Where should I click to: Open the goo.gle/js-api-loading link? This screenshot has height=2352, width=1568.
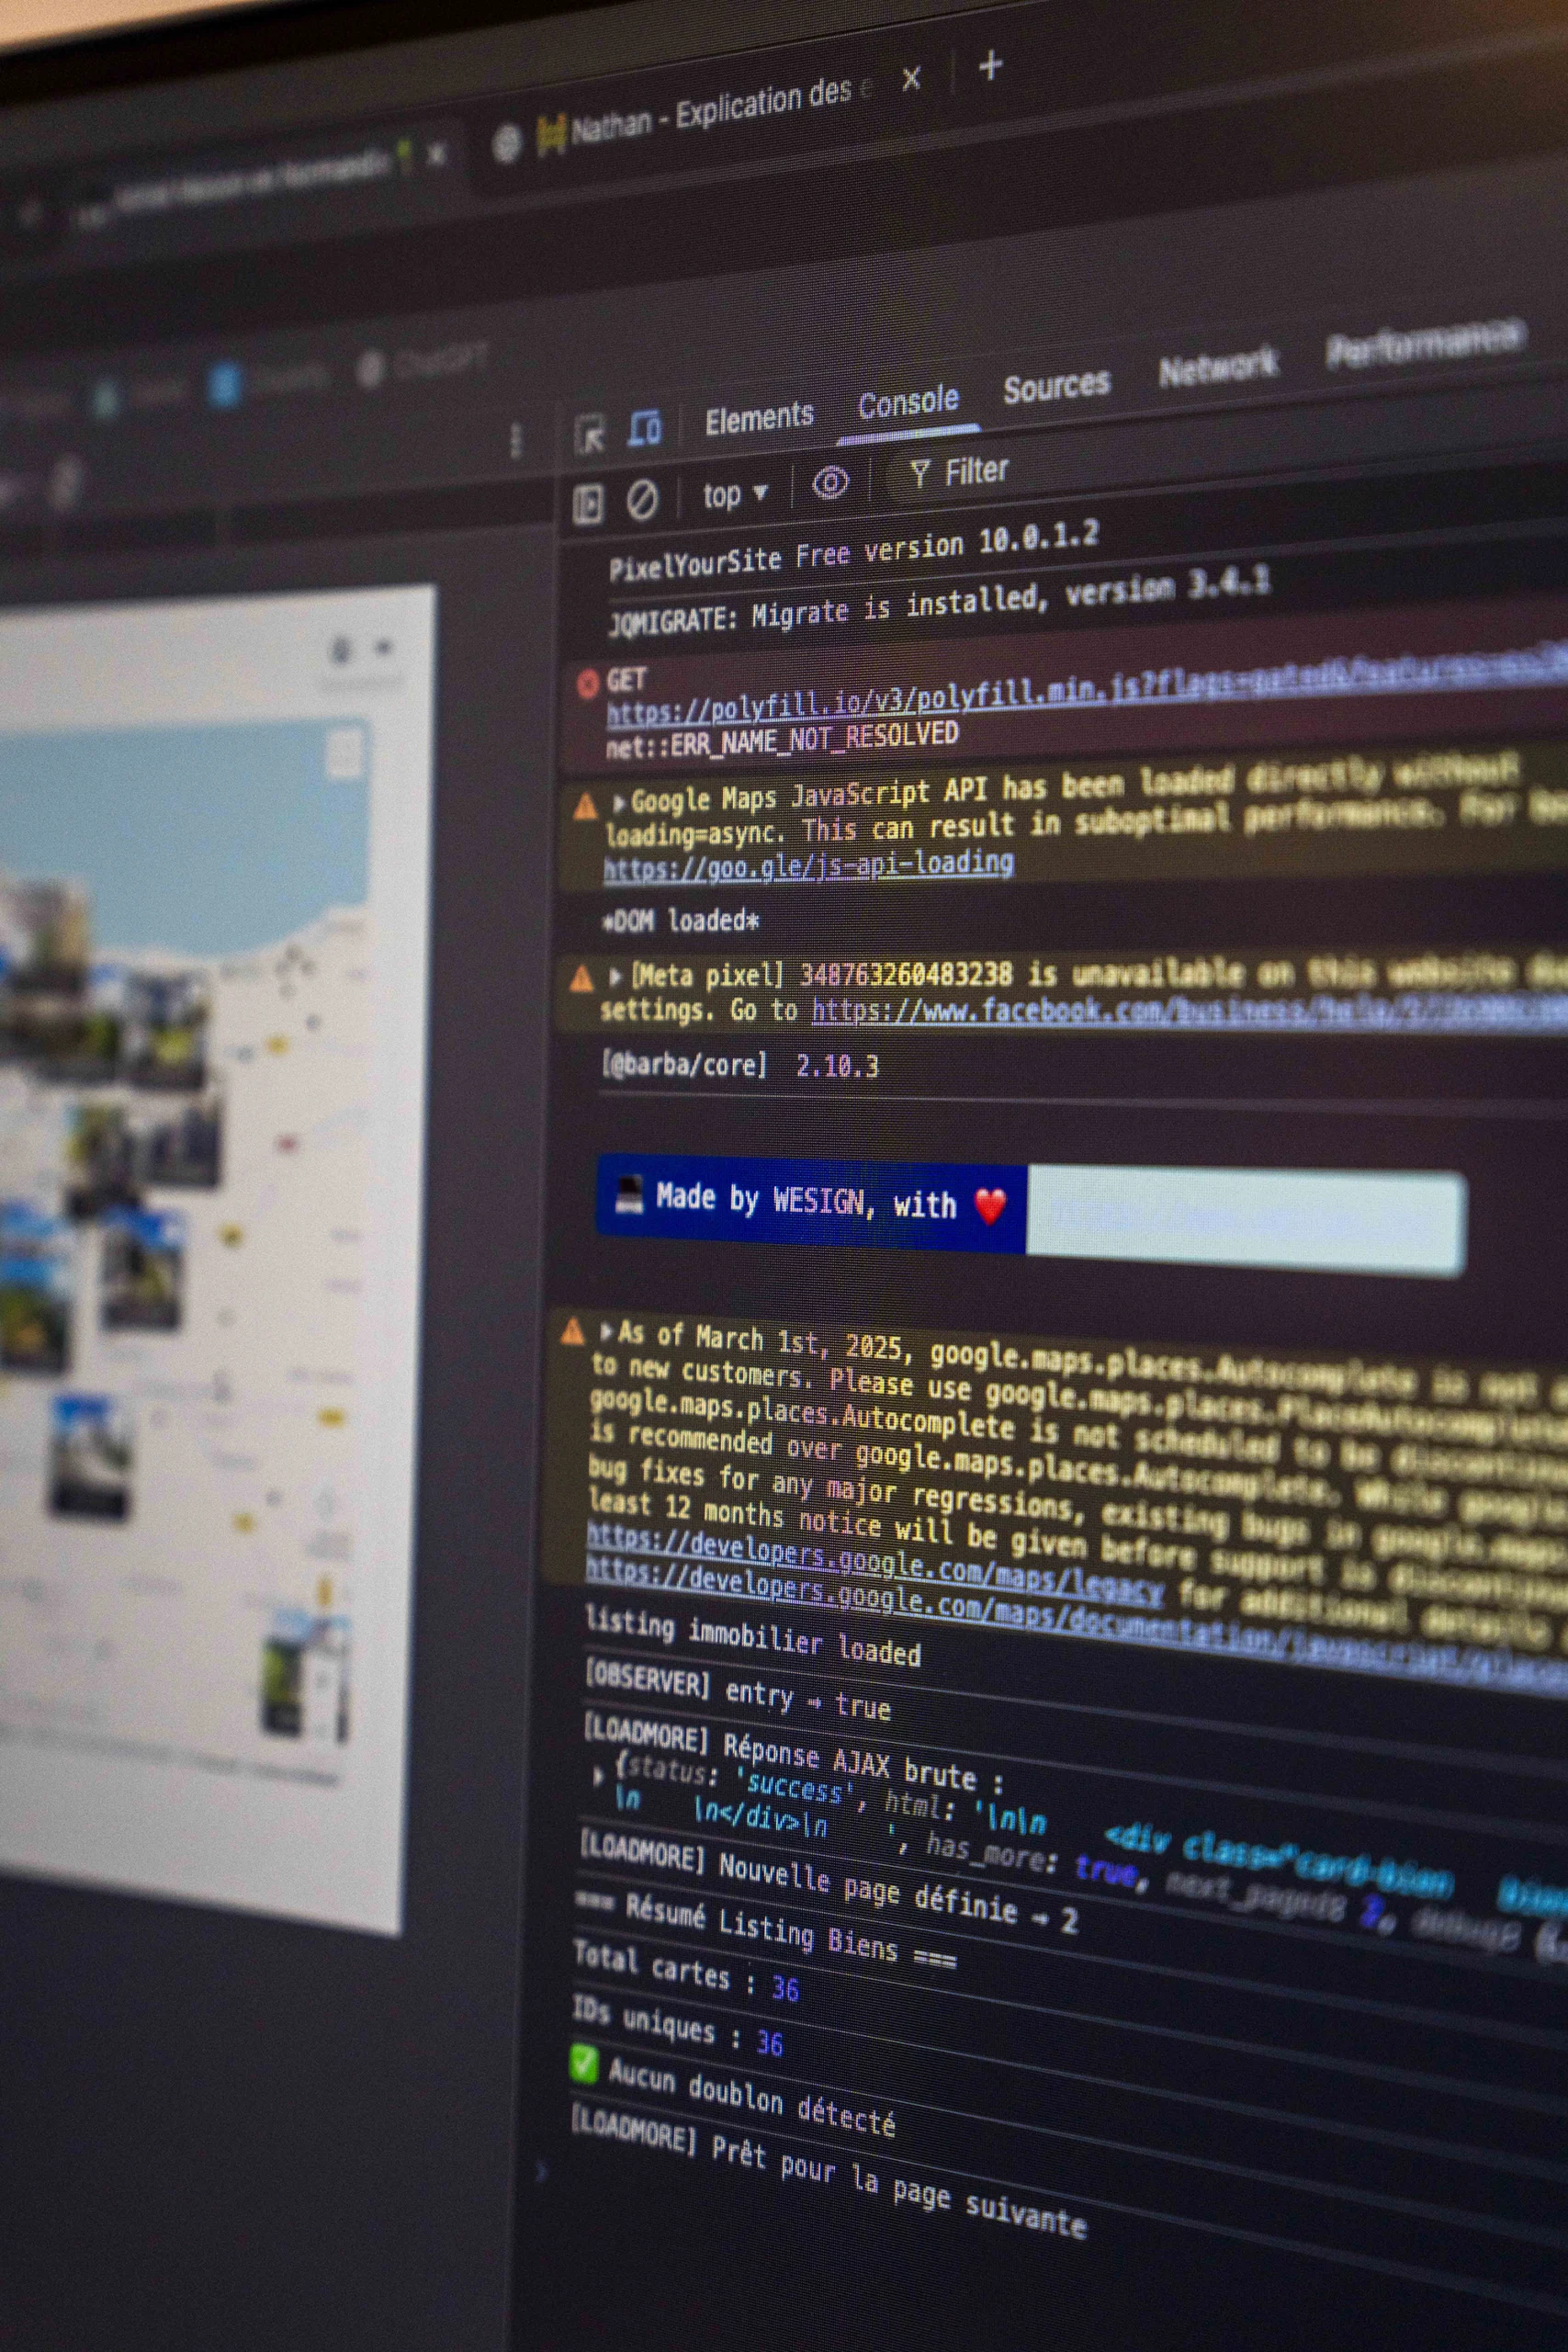click(x=808, y=865)
